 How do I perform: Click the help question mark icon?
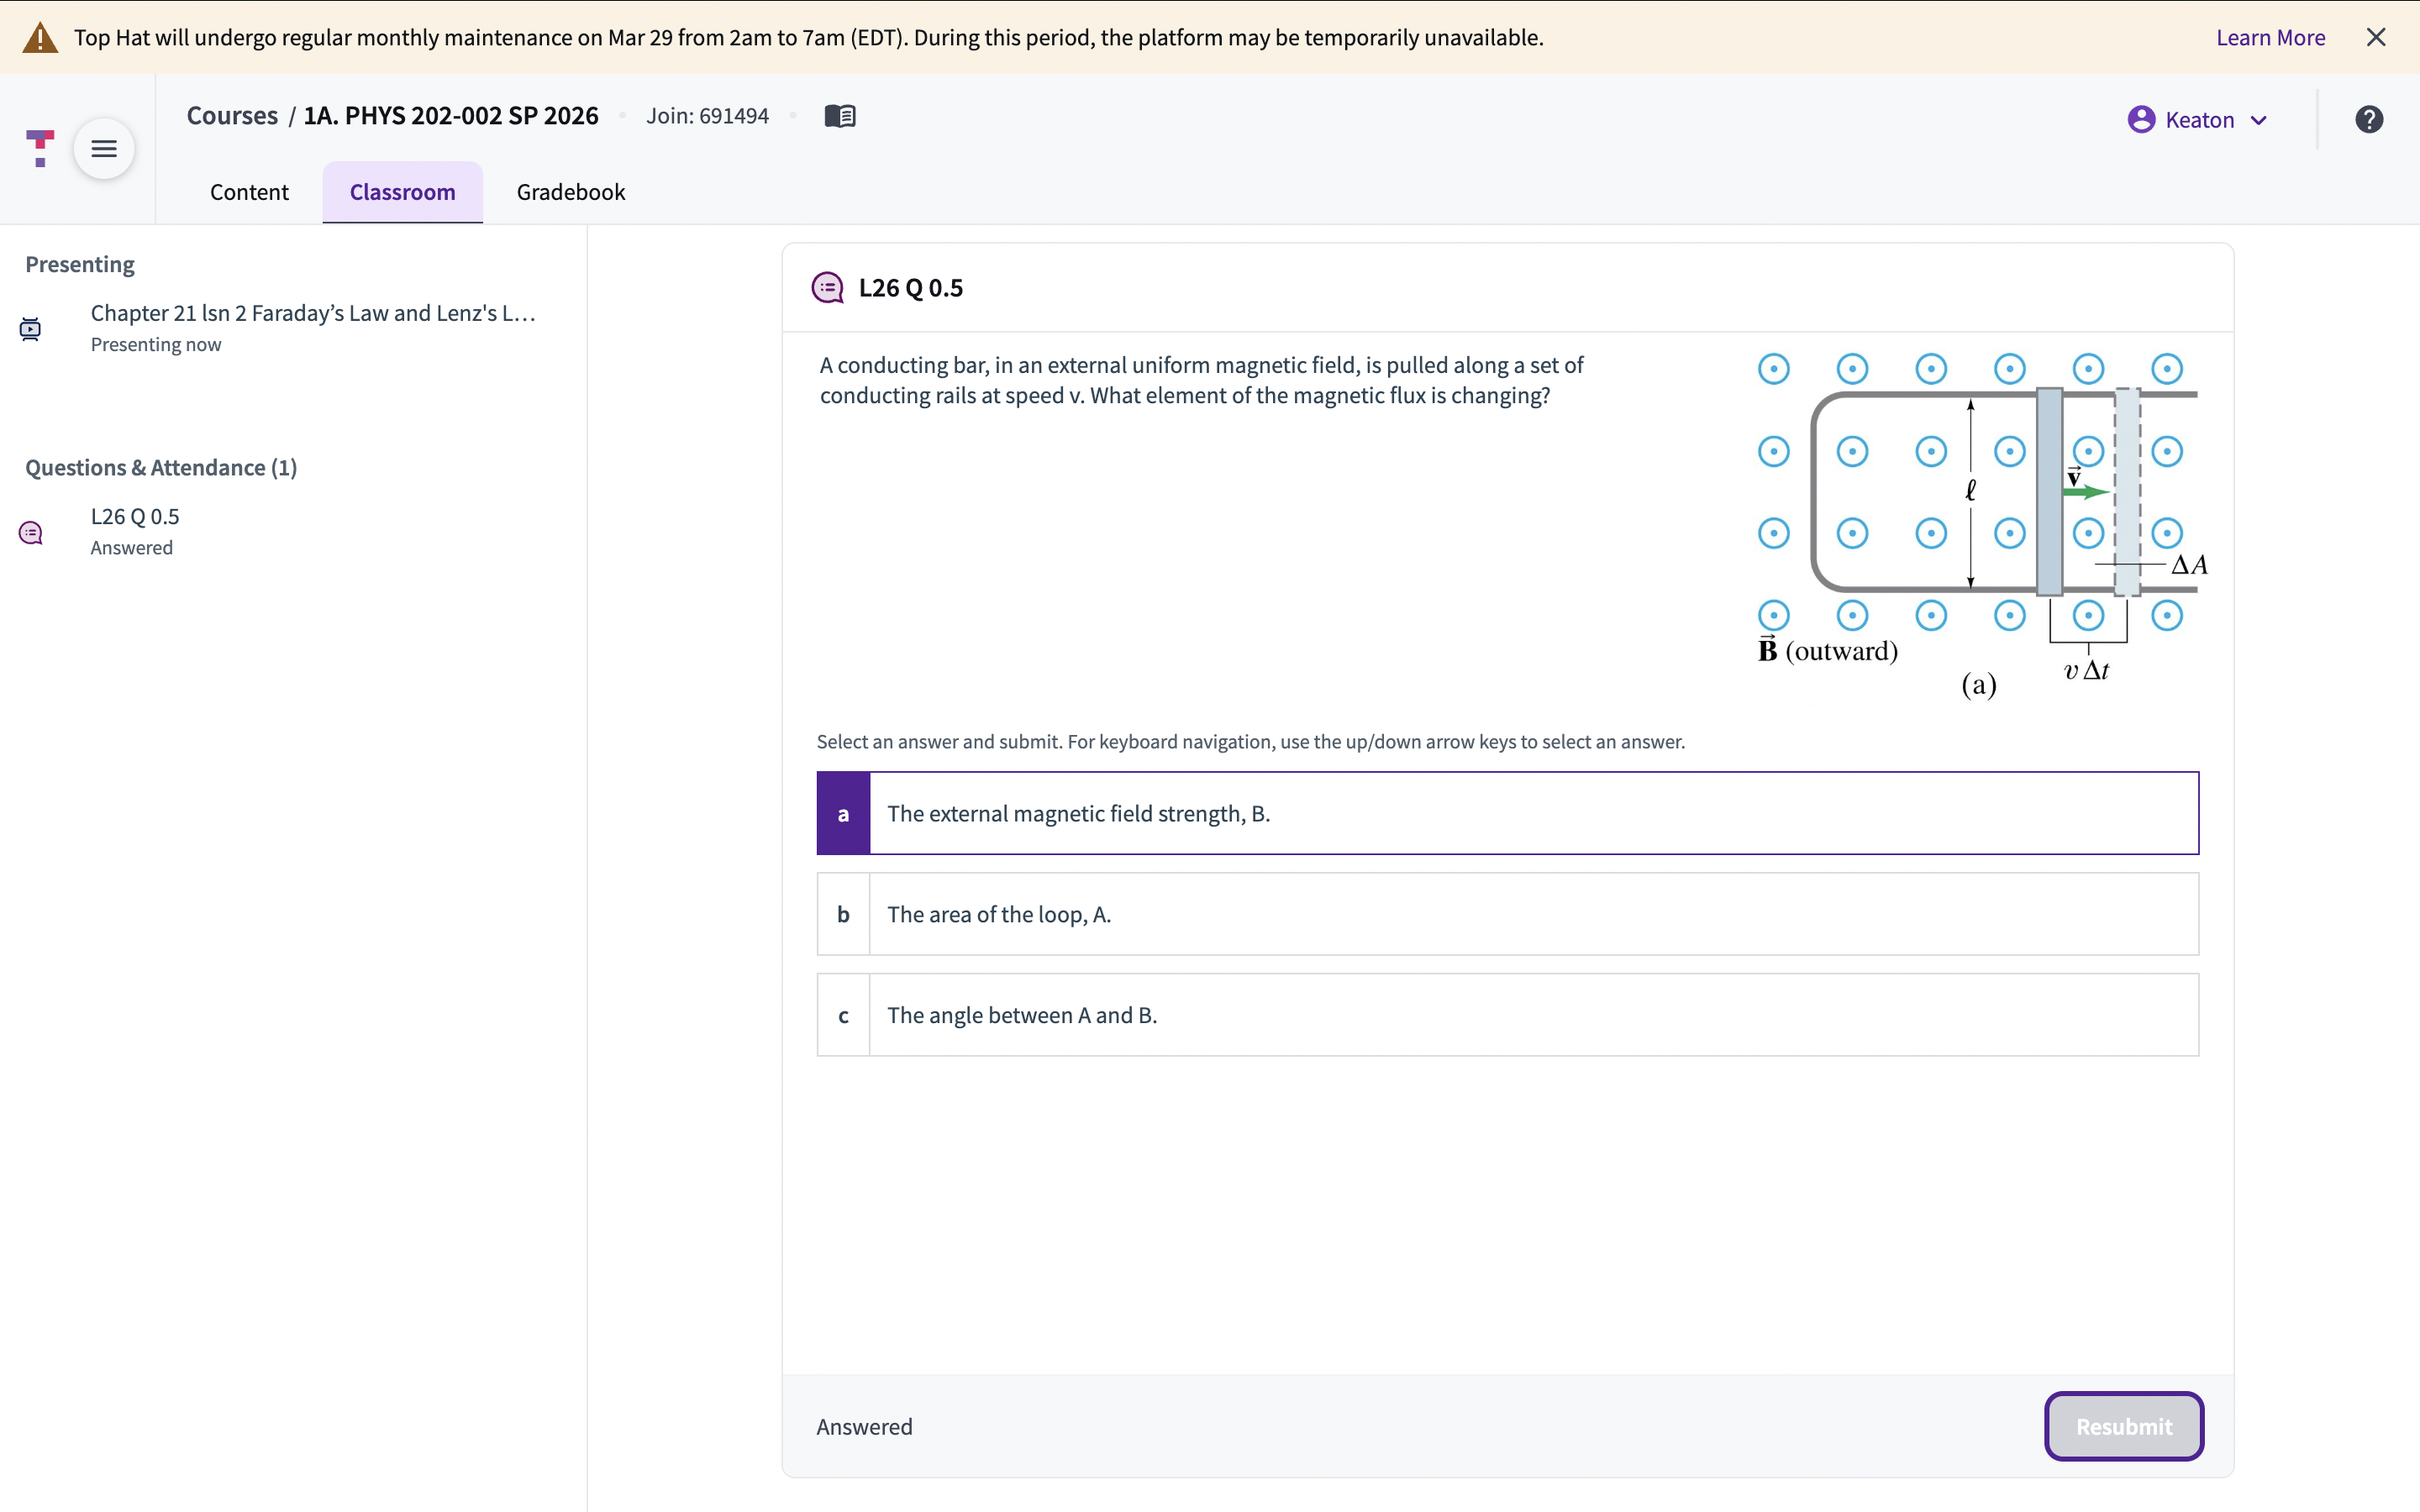[x=2368, y=120]
